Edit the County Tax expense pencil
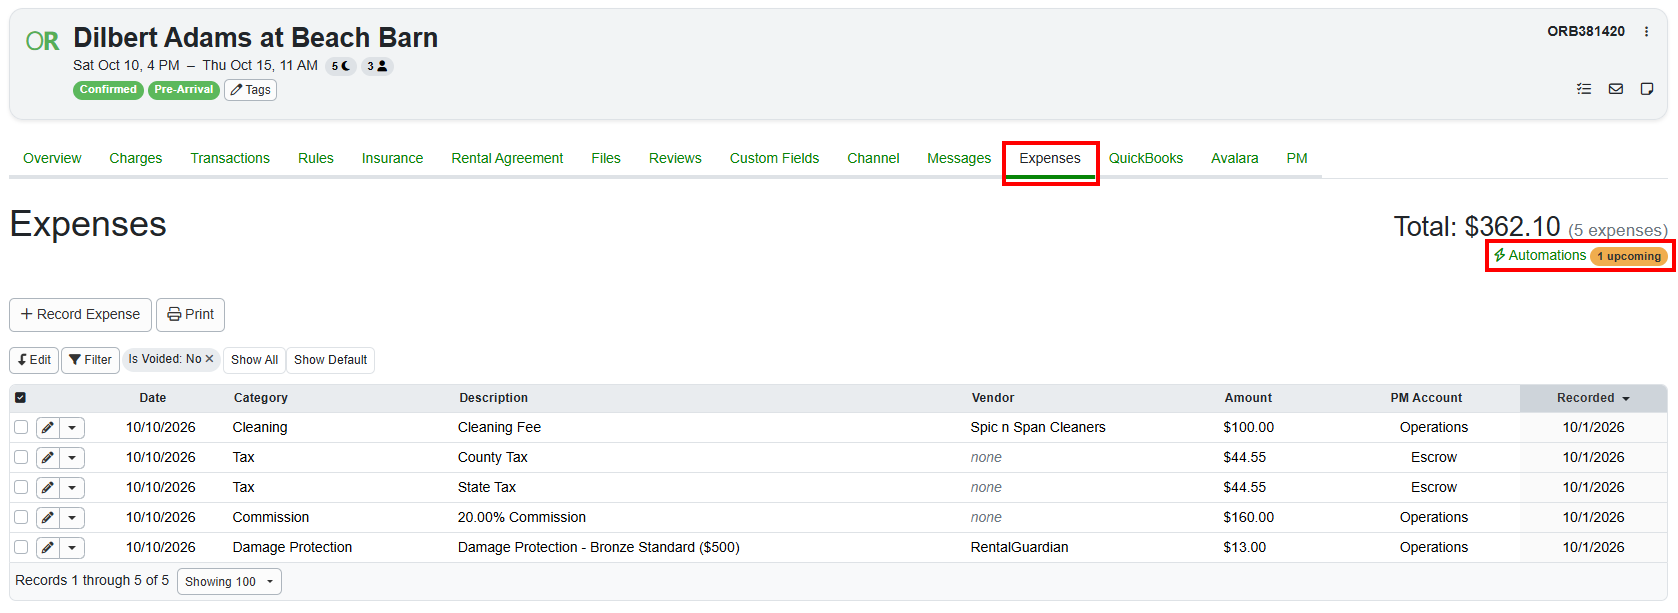1678x613 pixels. pos(47,458)
